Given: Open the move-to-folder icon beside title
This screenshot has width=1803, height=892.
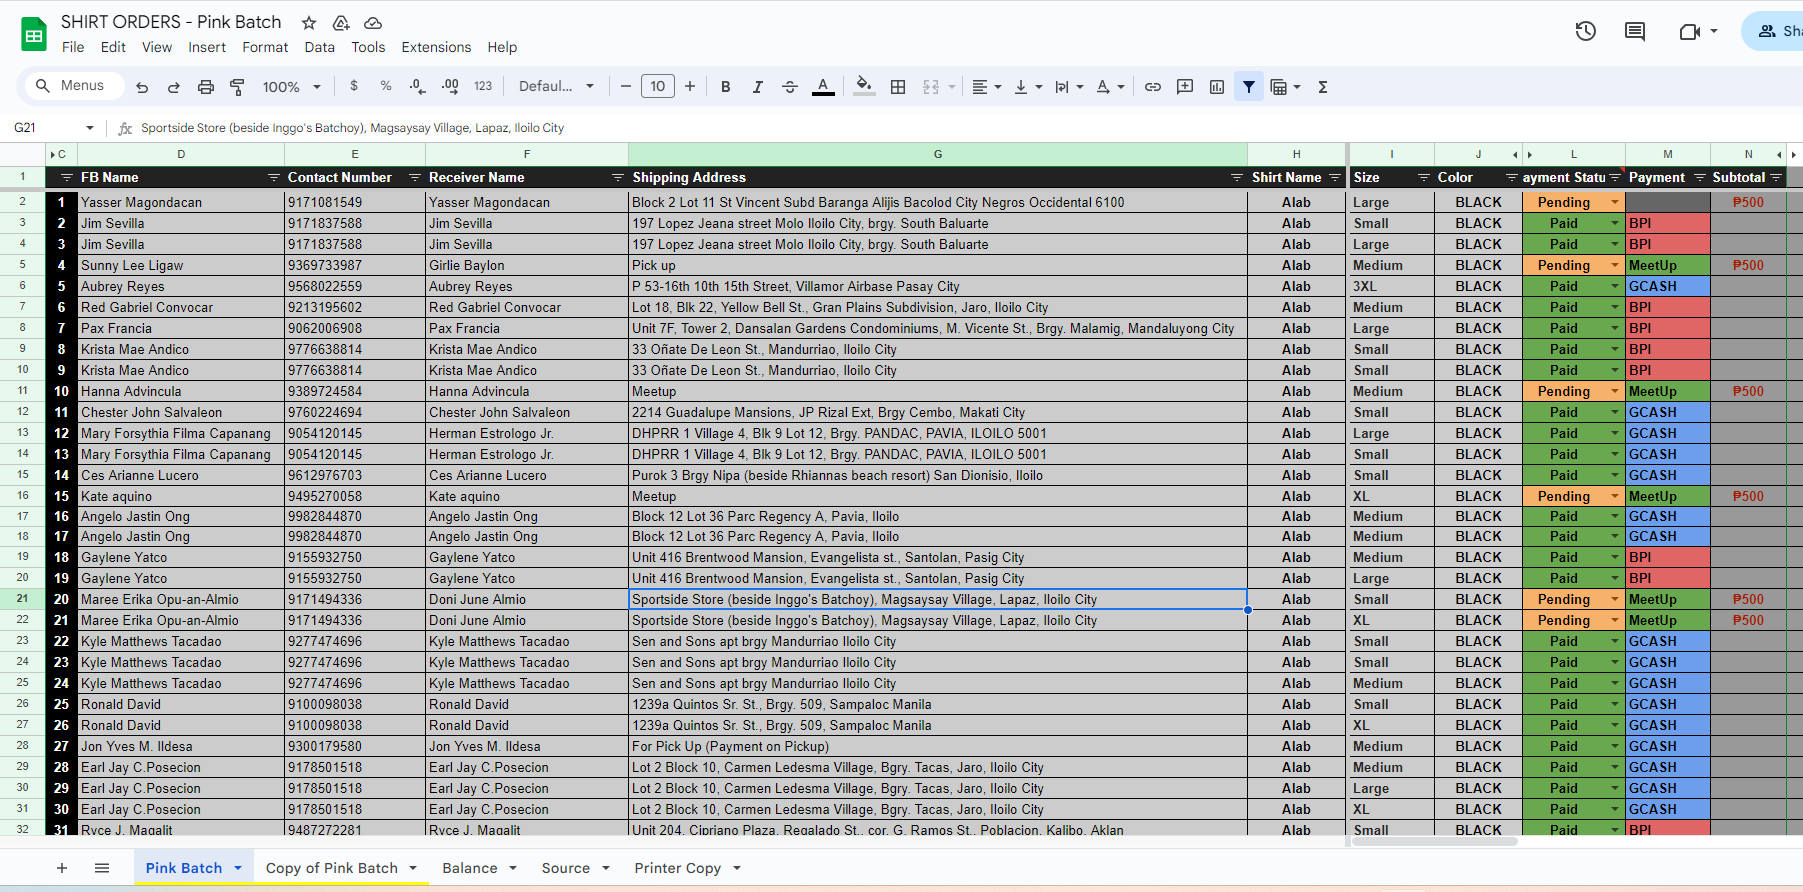Looking at the screenshot, I should (x=341, y=23).
